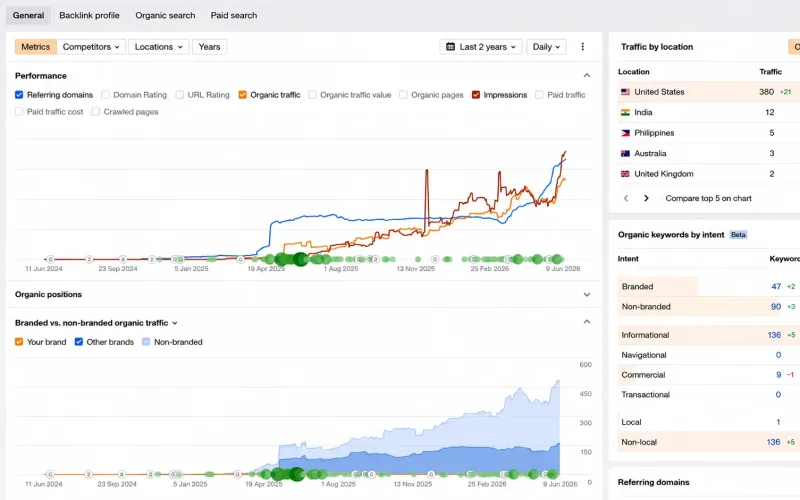The width and height of the screenshot is (800, 500).
Task: Click the Non-local keywords count 136
Action: (x=773, y=442)
